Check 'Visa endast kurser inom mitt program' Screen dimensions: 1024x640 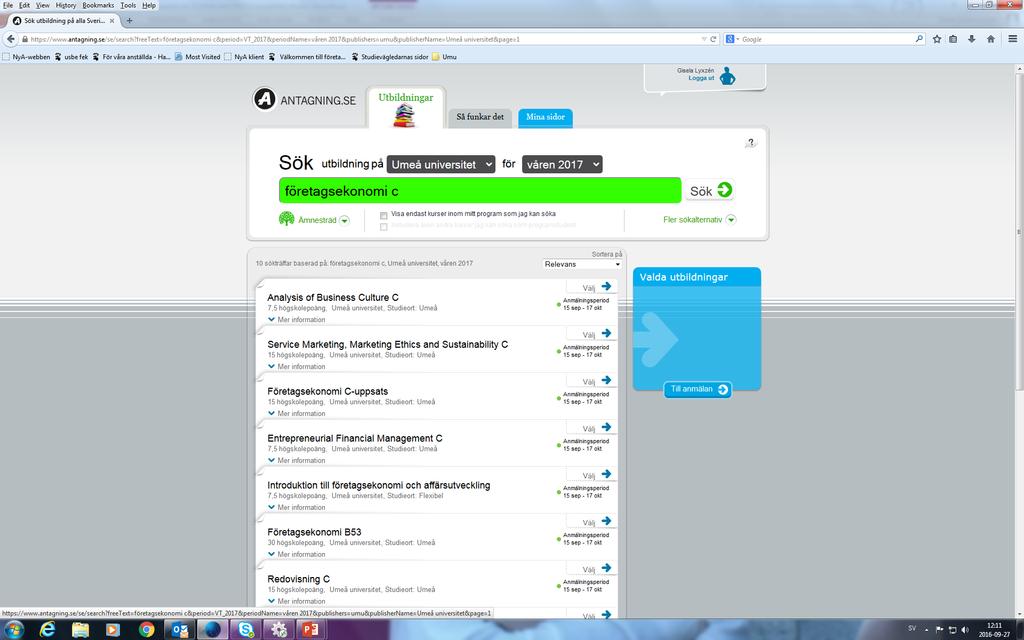coord(384,215)
